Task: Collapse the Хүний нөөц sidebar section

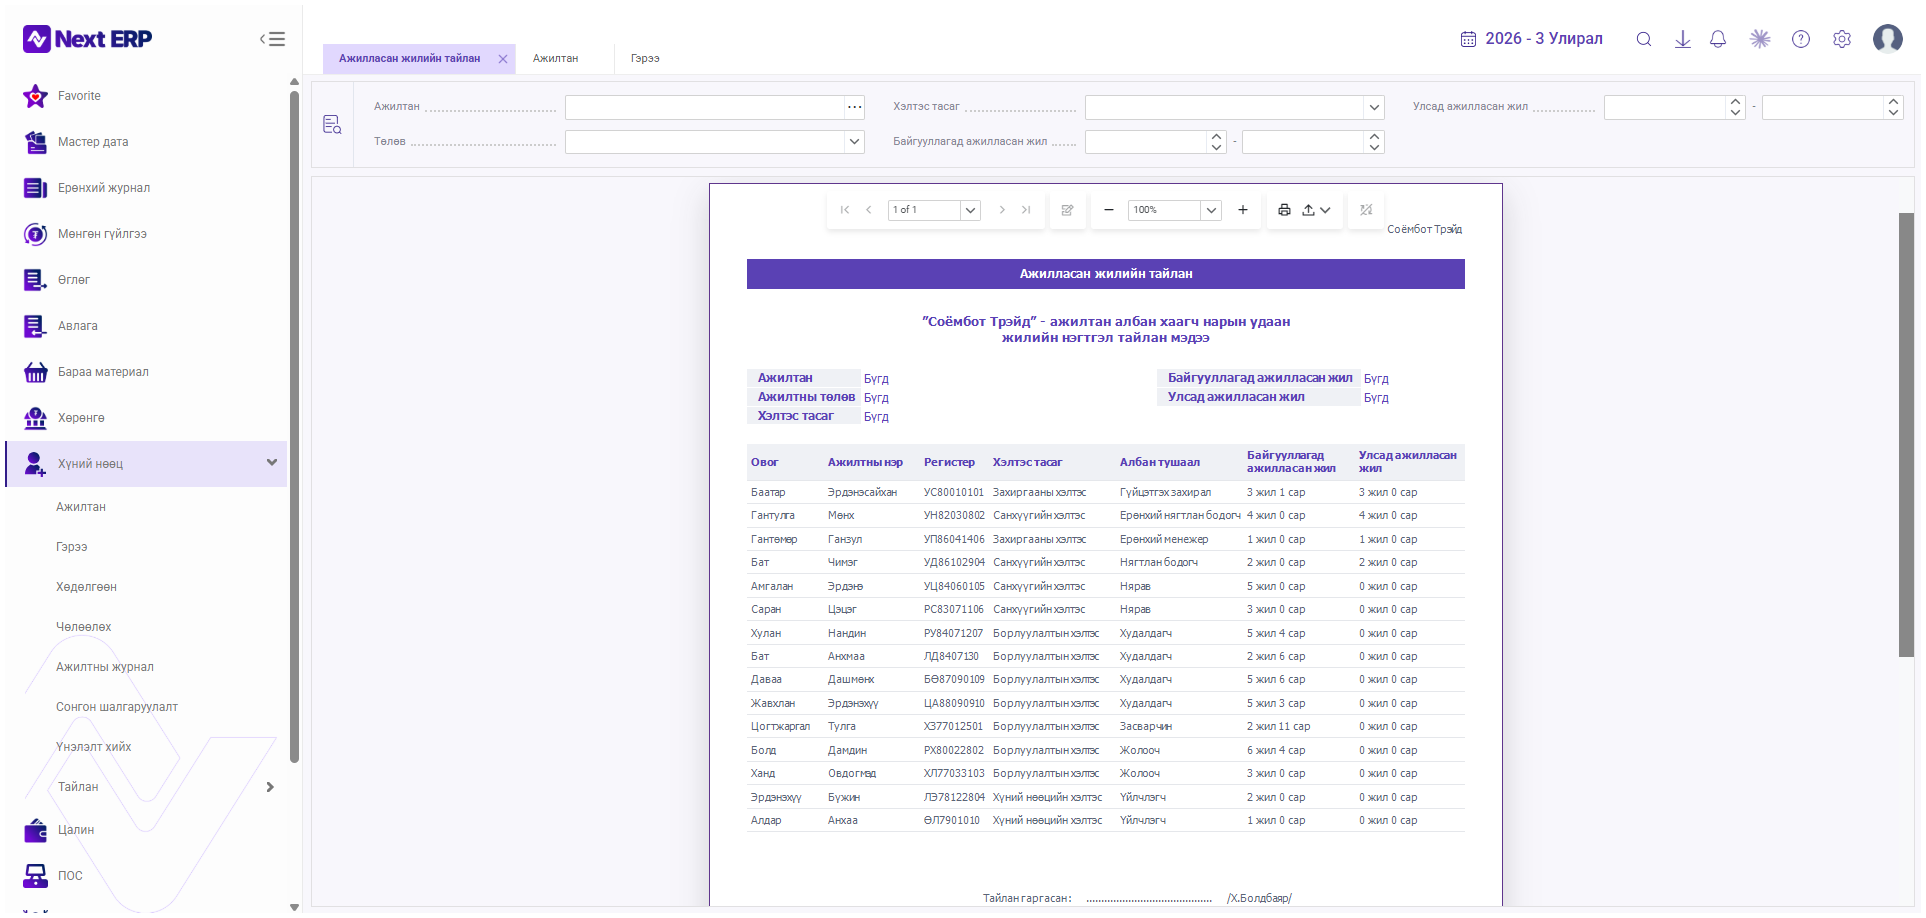Action: point(271,463)
